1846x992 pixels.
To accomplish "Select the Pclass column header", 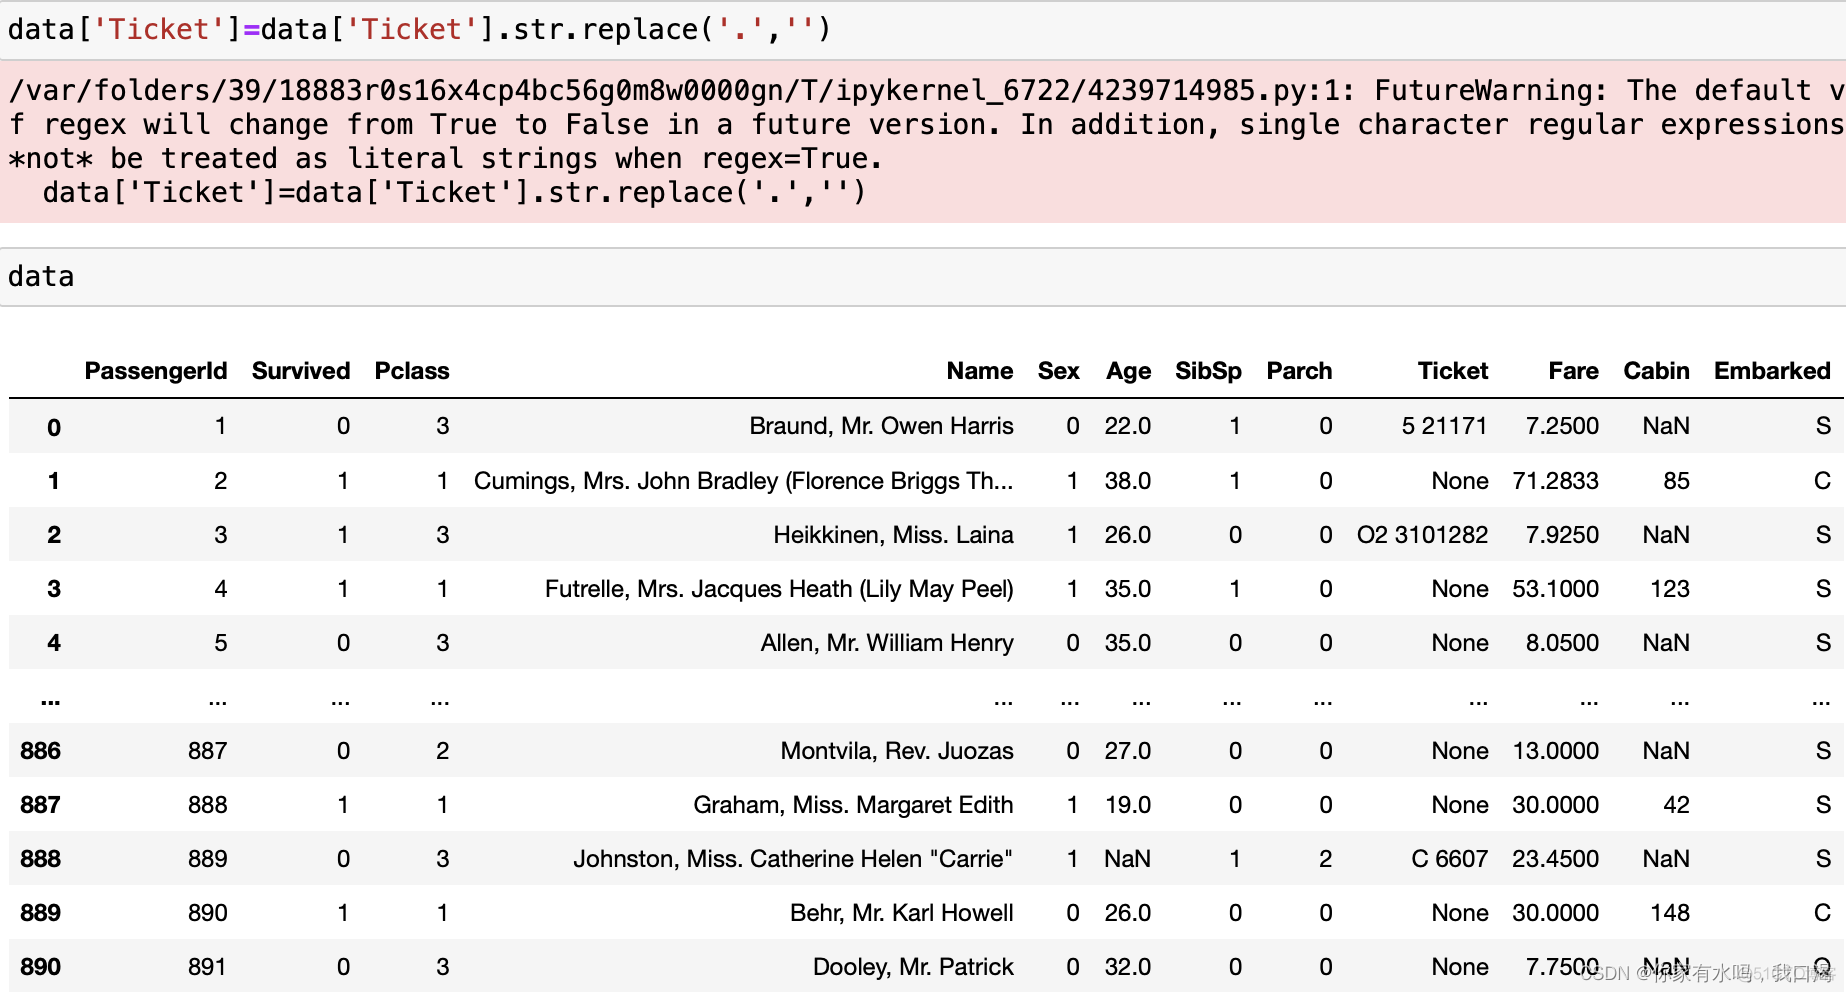I will click(x=412, y=371).
